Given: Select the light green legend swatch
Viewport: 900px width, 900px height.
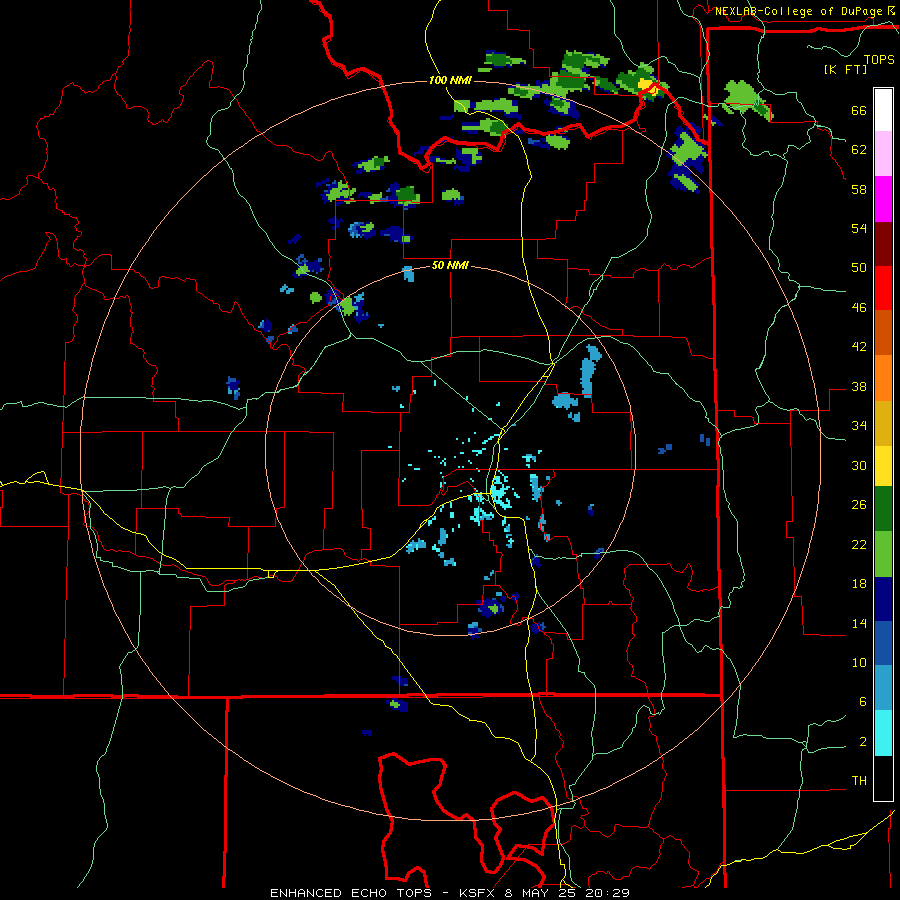Looking at the screenshot, I should tap(883, 554).
